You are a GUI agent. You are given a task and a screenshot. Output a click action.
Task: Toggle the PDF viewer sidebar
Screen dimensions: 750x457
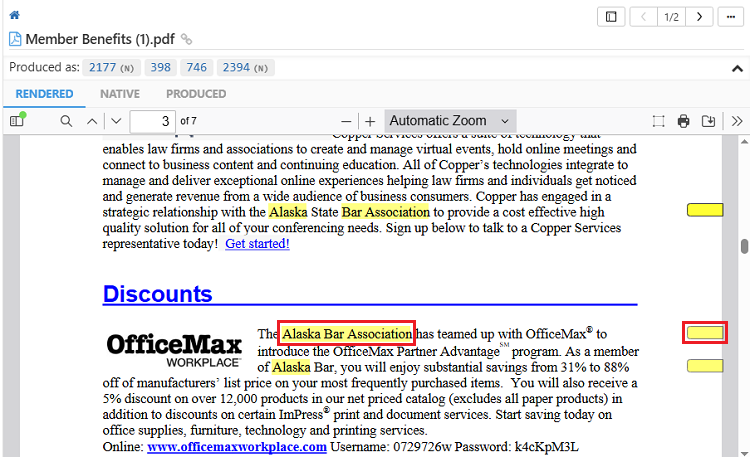pos(17,121)
